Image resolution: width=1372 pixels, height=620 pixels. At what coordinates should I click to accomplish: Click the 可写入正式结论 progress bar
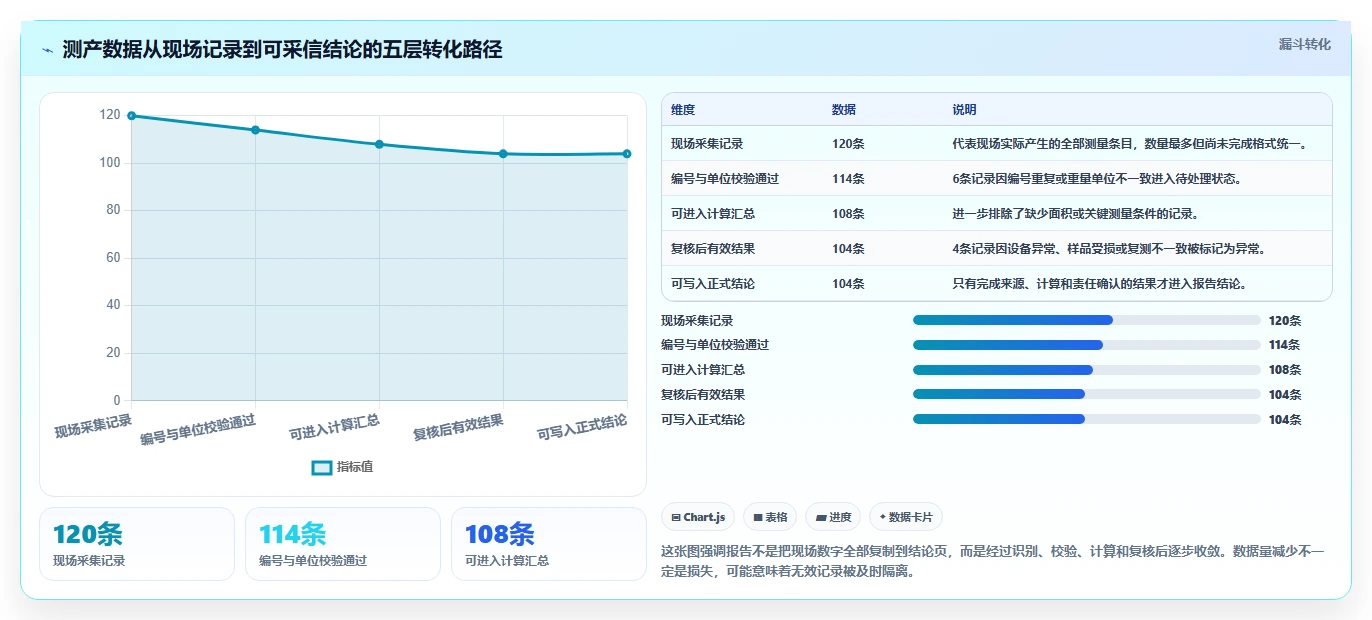pyautogui.click(x=1086, y=420)
